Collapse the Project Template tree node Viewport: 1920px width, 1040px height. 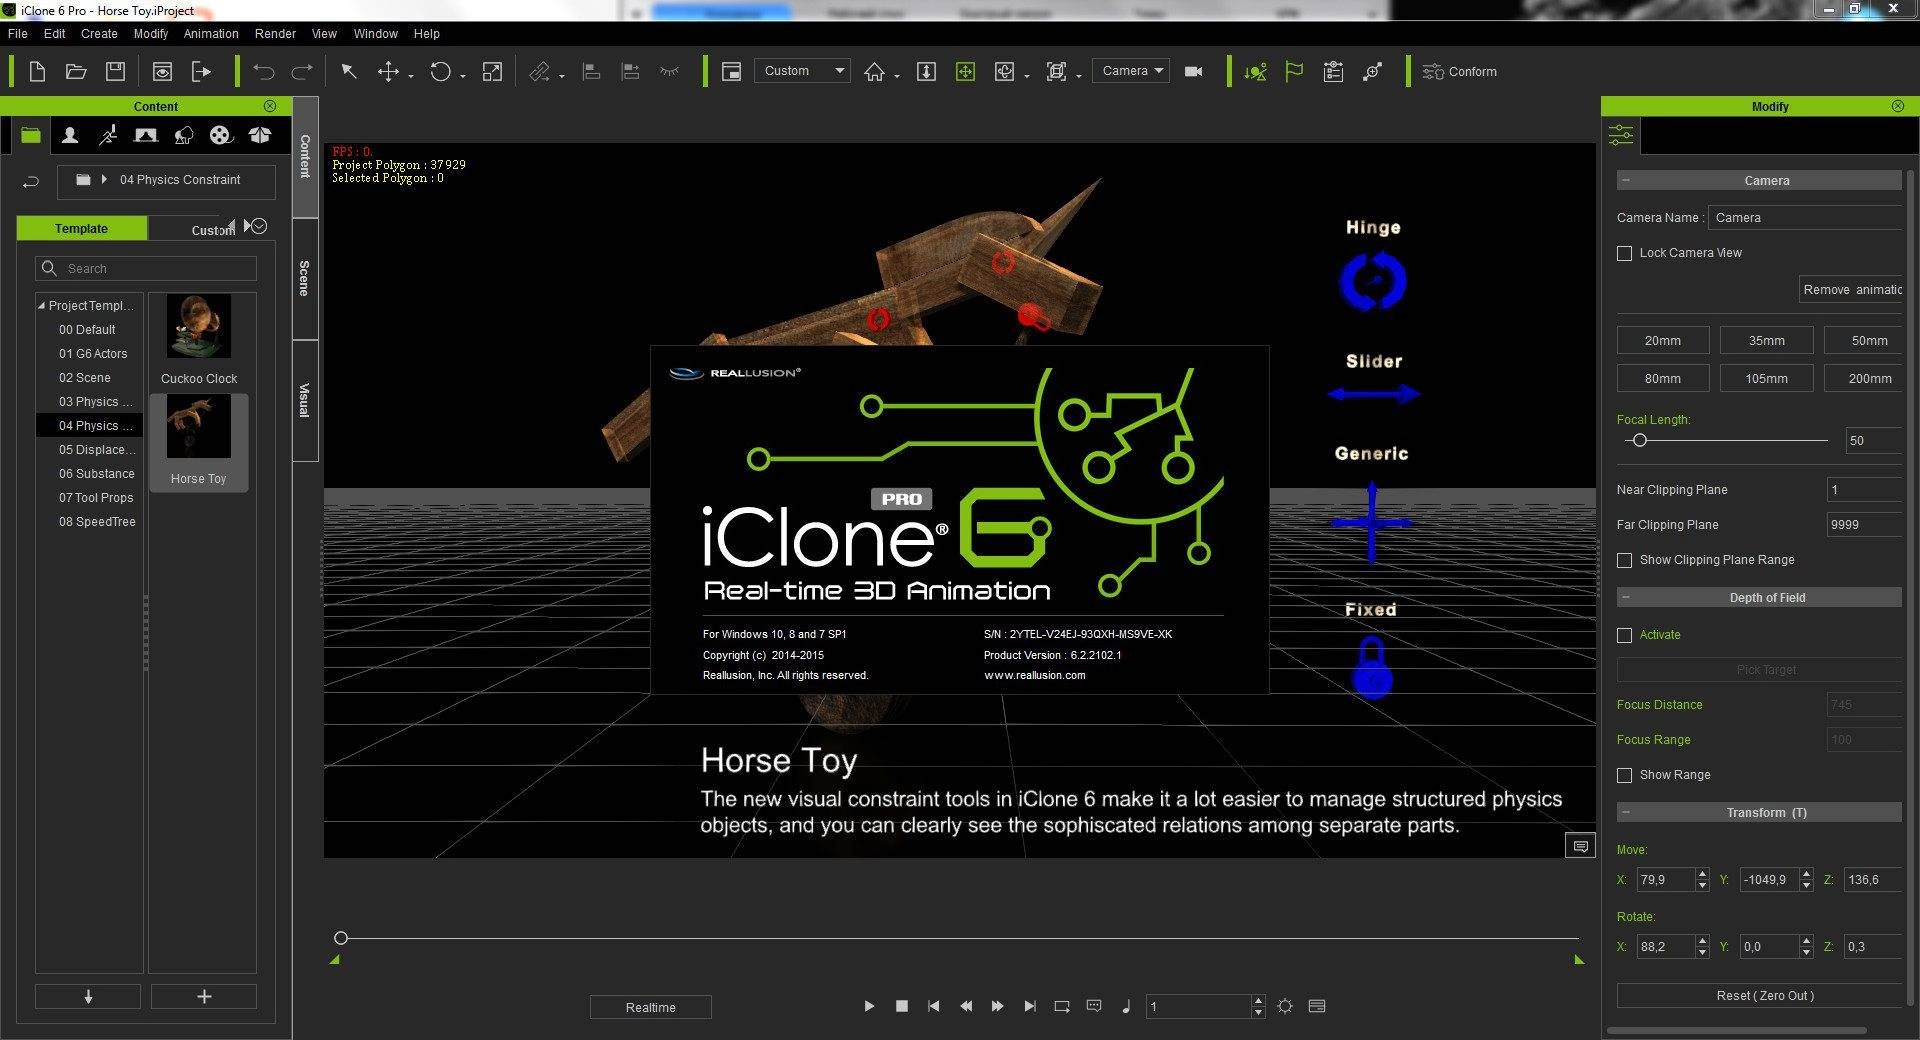point(41,306)
